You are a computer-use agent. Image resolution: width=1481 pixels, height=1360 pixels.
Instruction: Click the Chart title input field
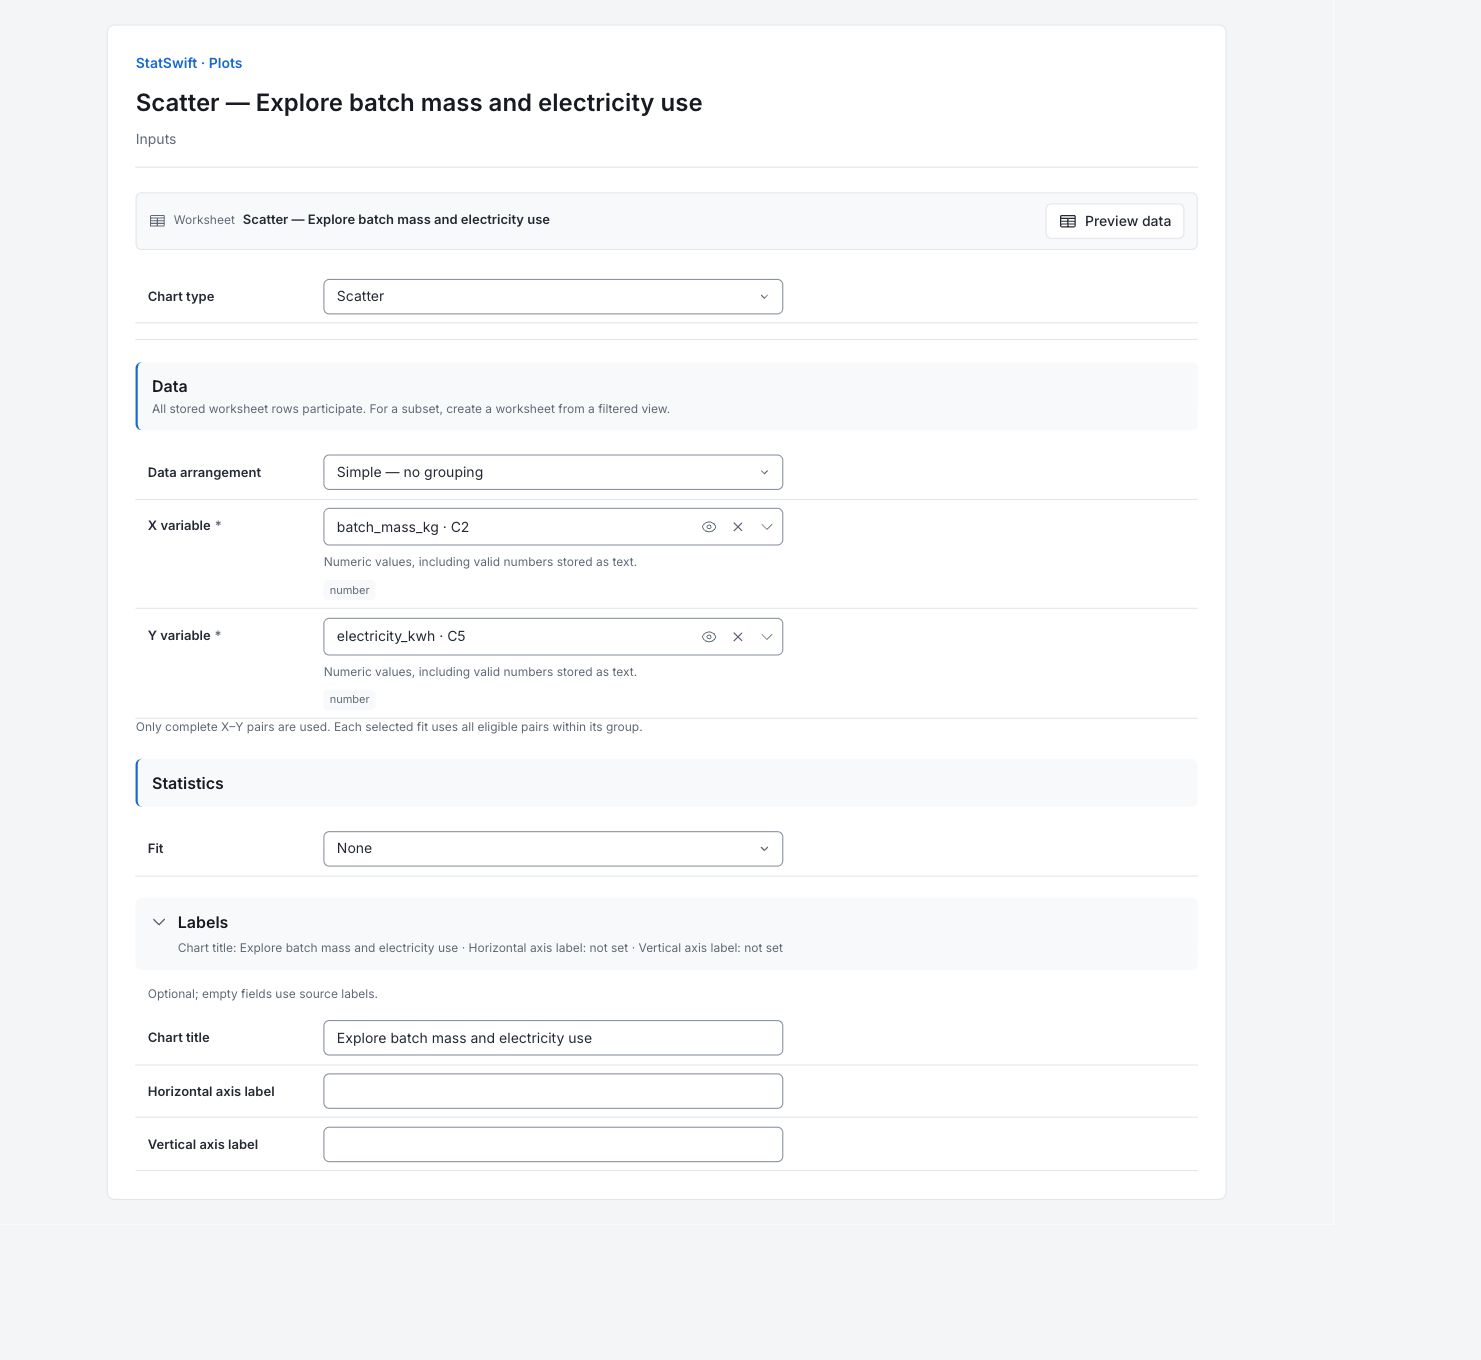[553, 1038]
